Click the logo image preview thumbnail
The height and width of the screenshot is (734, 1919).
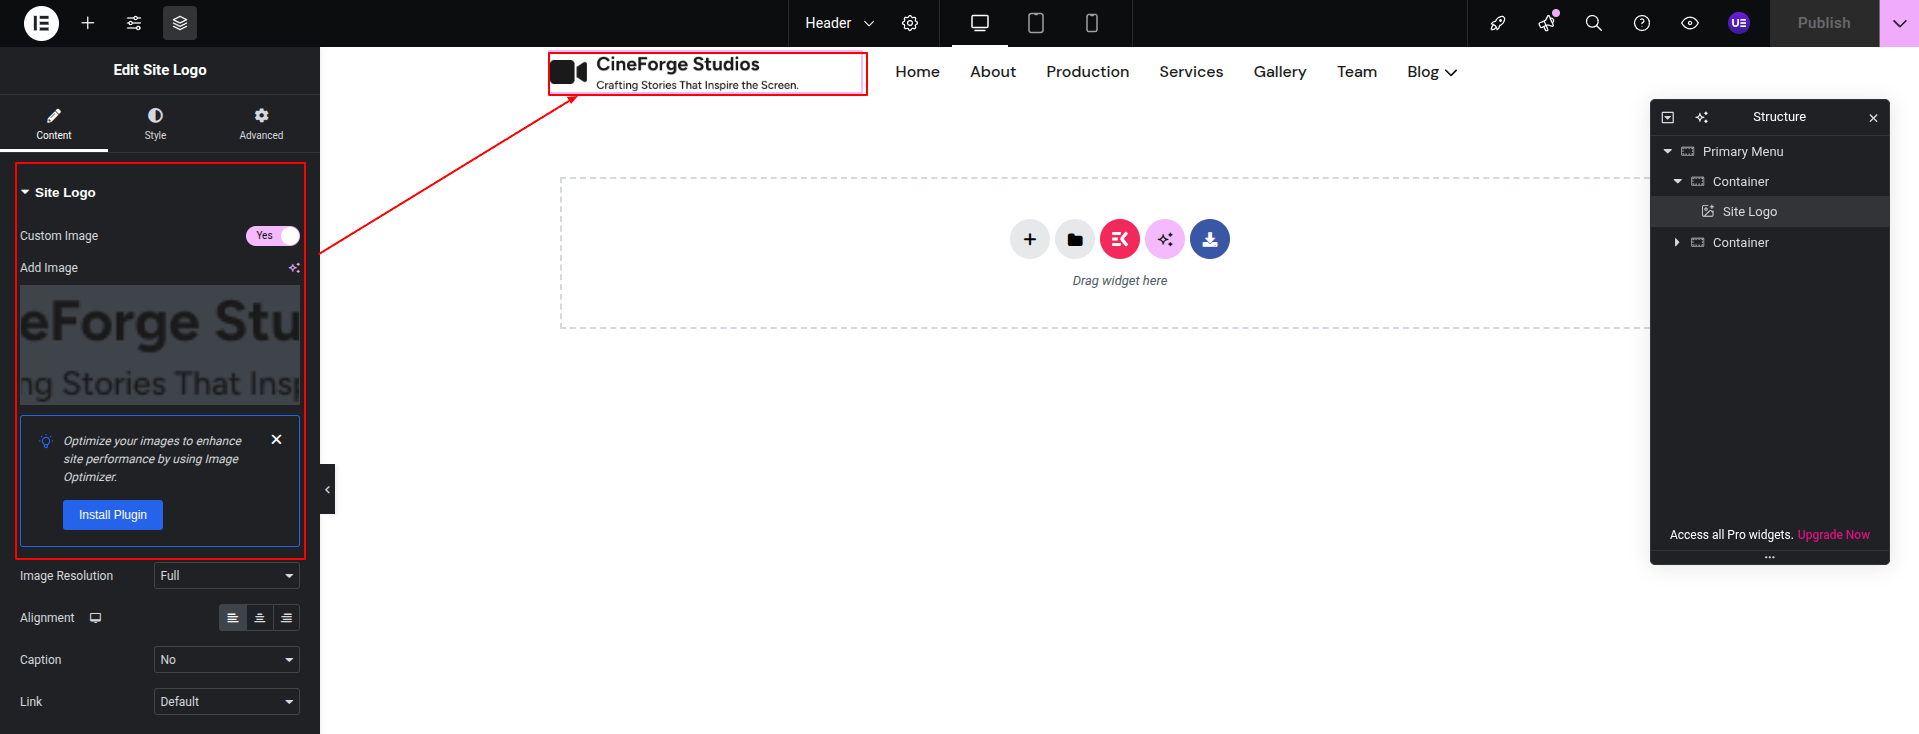(160, 345)
